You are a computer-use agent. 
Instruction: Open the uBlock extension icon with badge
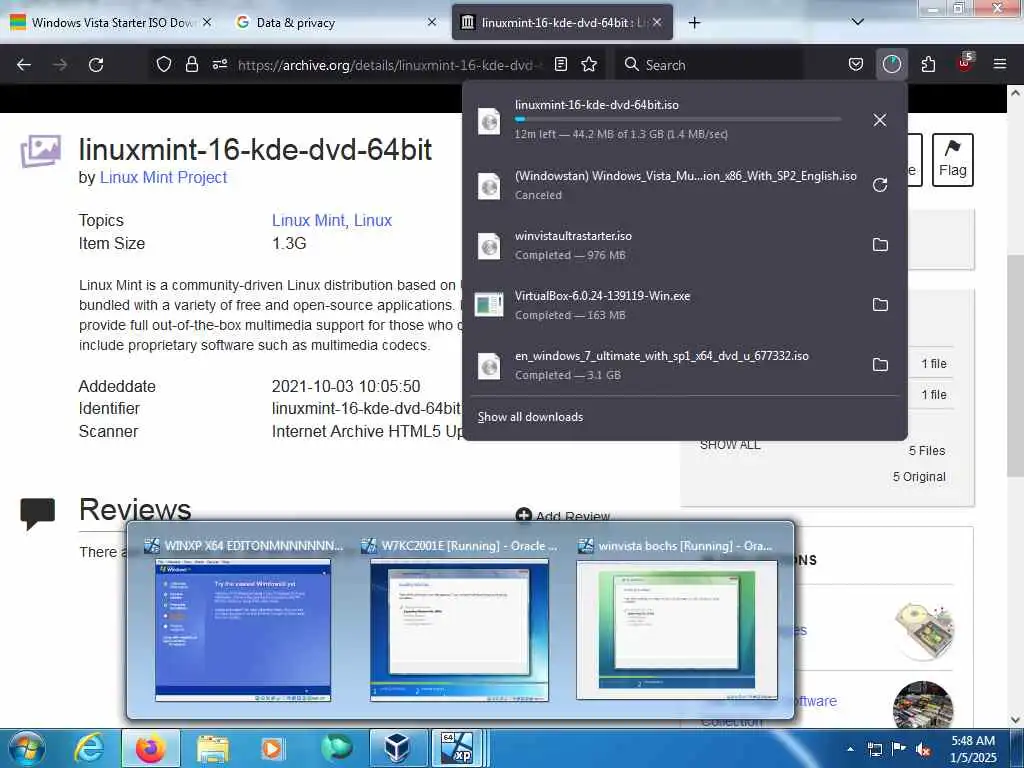[x=965, y=63]
